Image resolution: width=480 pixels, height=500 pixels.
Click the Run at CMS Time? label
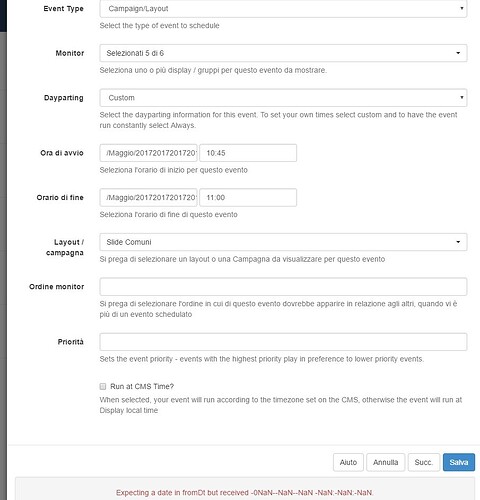point(142,386)
